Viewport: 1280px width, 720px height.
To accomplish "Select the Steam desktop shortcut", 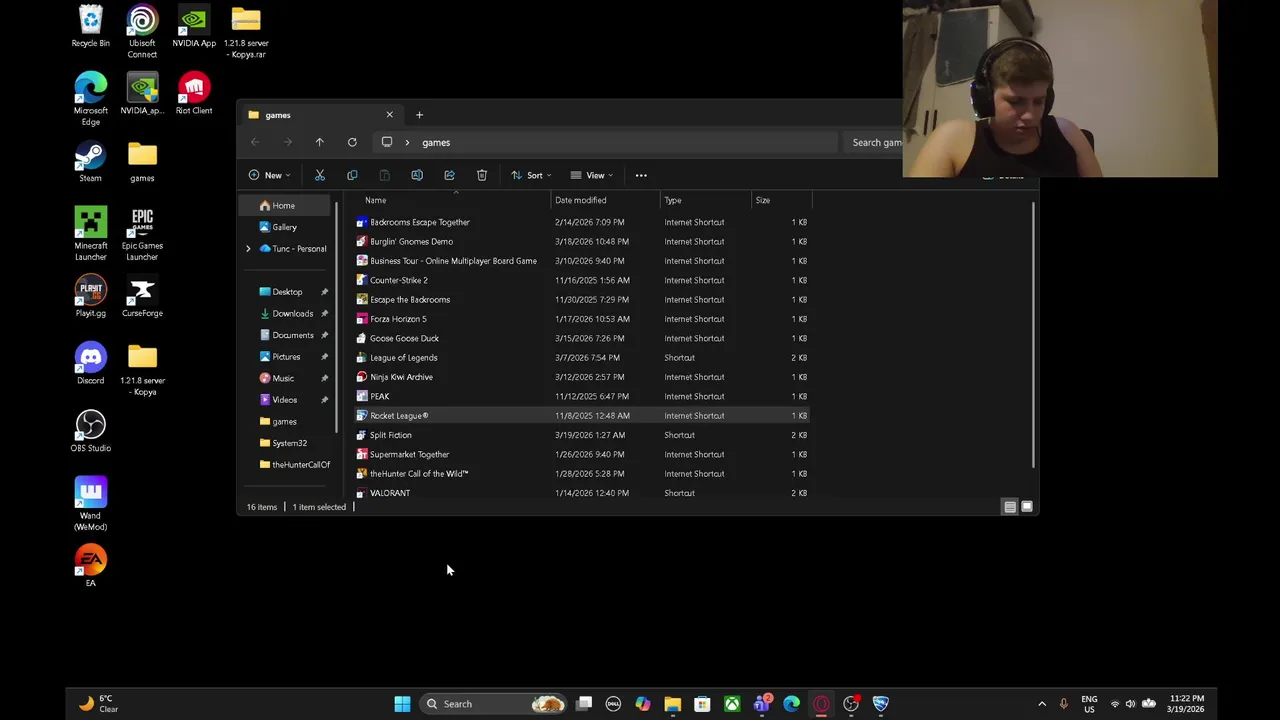I will [x=90, y=162].
